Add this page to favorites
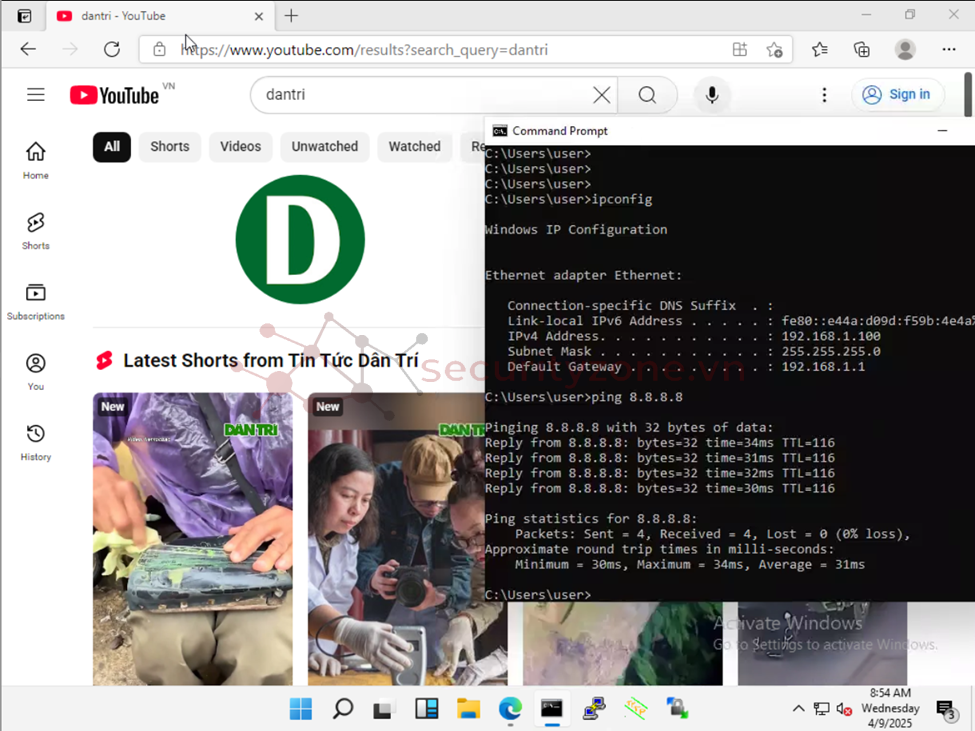Screen dimensions: 975x731 774,50
